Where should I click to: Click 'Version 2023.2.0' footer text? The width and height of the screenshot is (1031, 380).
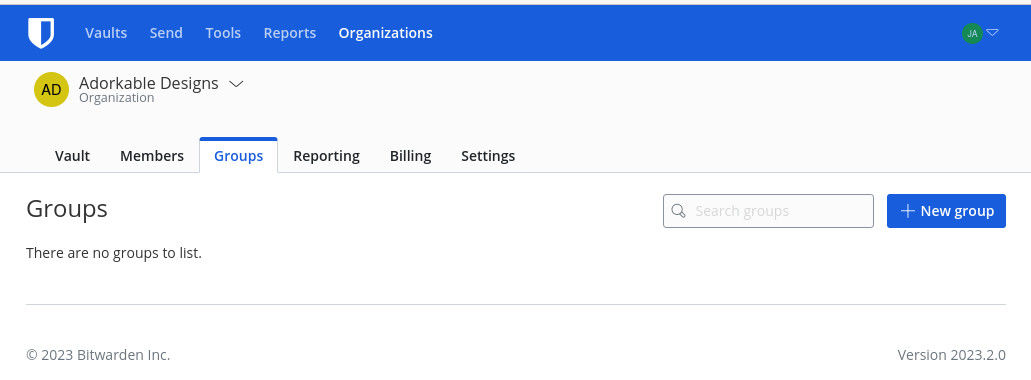click(x=951, y=355)
